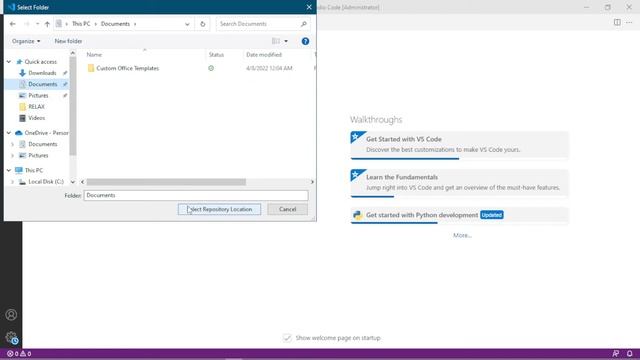This screenshot has width=640, height=360.
Task: Select This PC in navigation pane
Action: click(33, 170)
